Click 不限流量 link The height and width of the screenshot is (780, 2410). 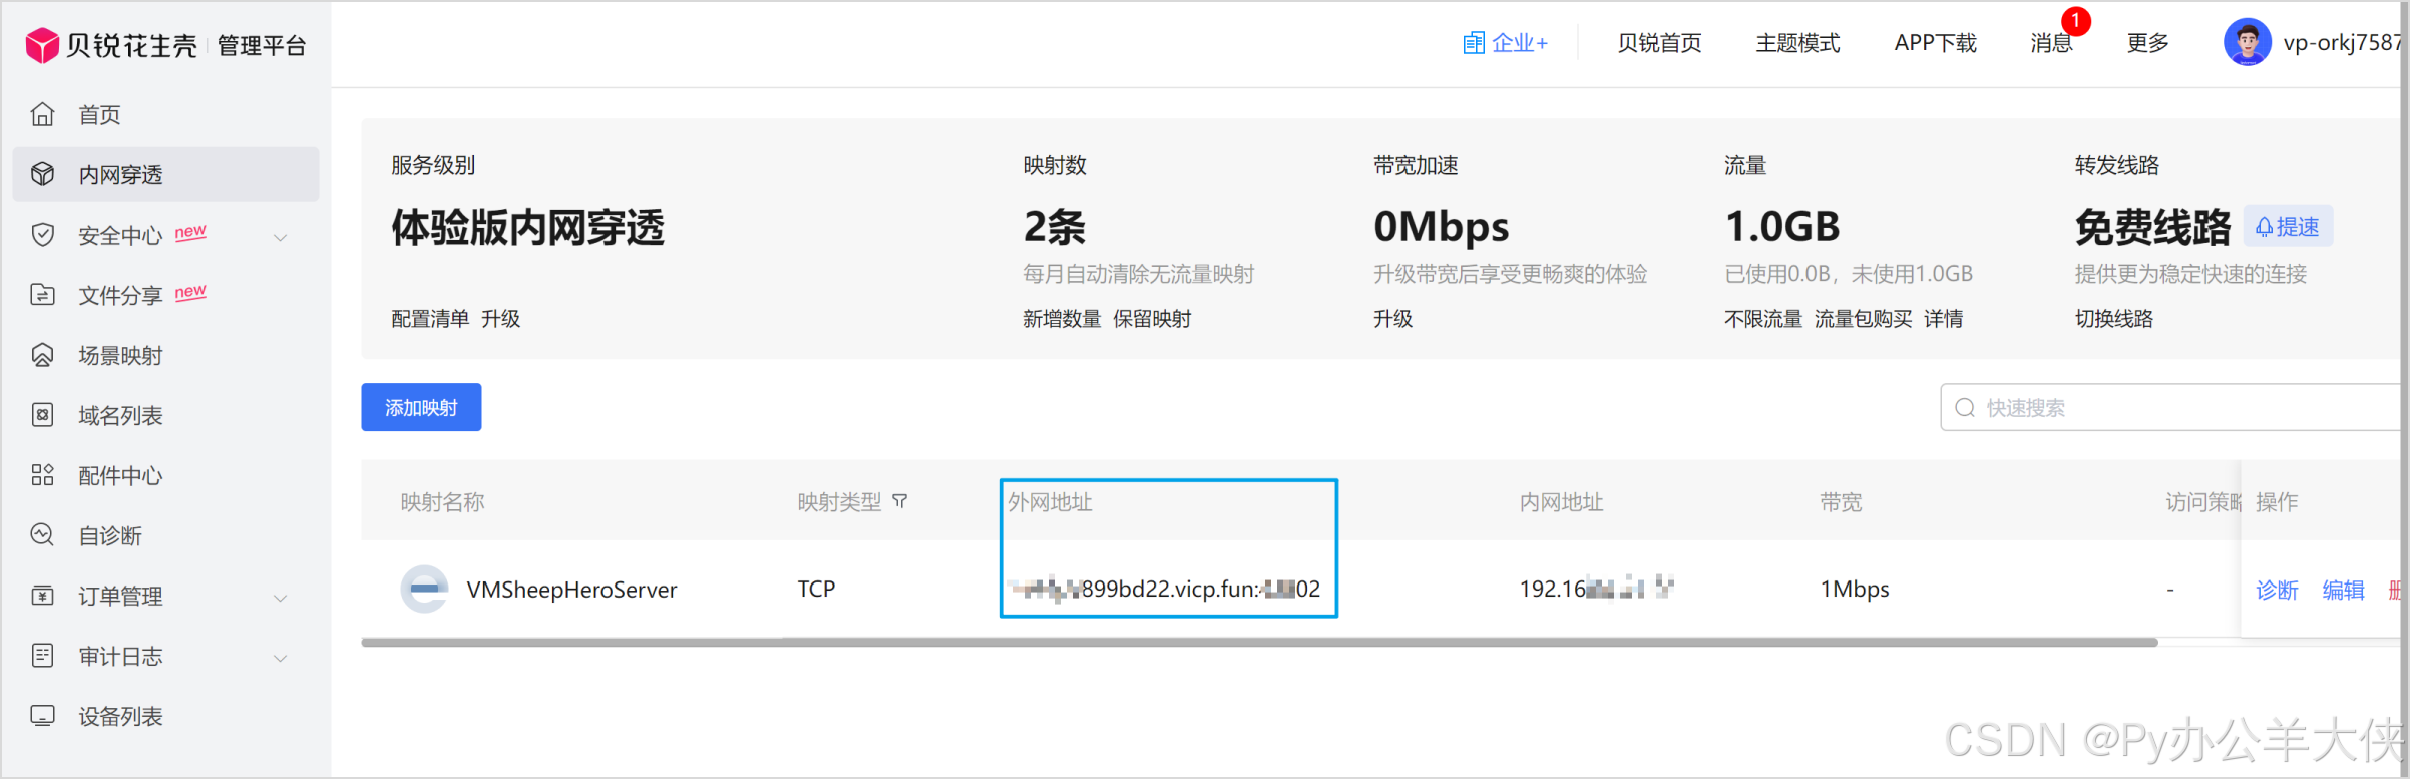[1763, 319]
